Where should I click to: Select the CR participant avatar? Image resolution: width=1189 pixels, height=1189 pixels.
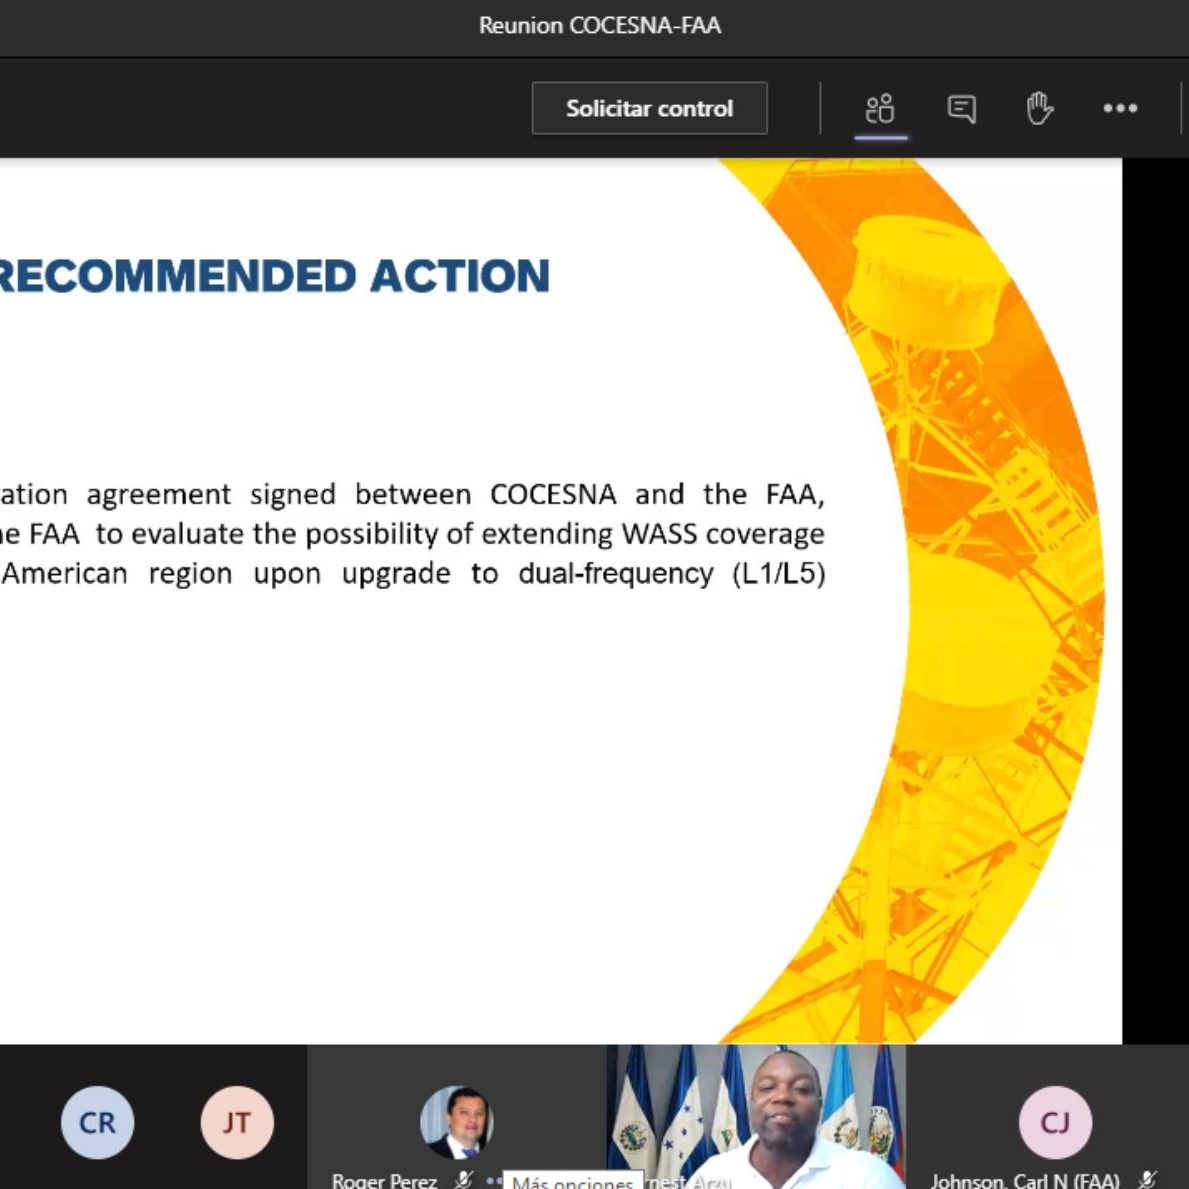[x=97, y=1122]
